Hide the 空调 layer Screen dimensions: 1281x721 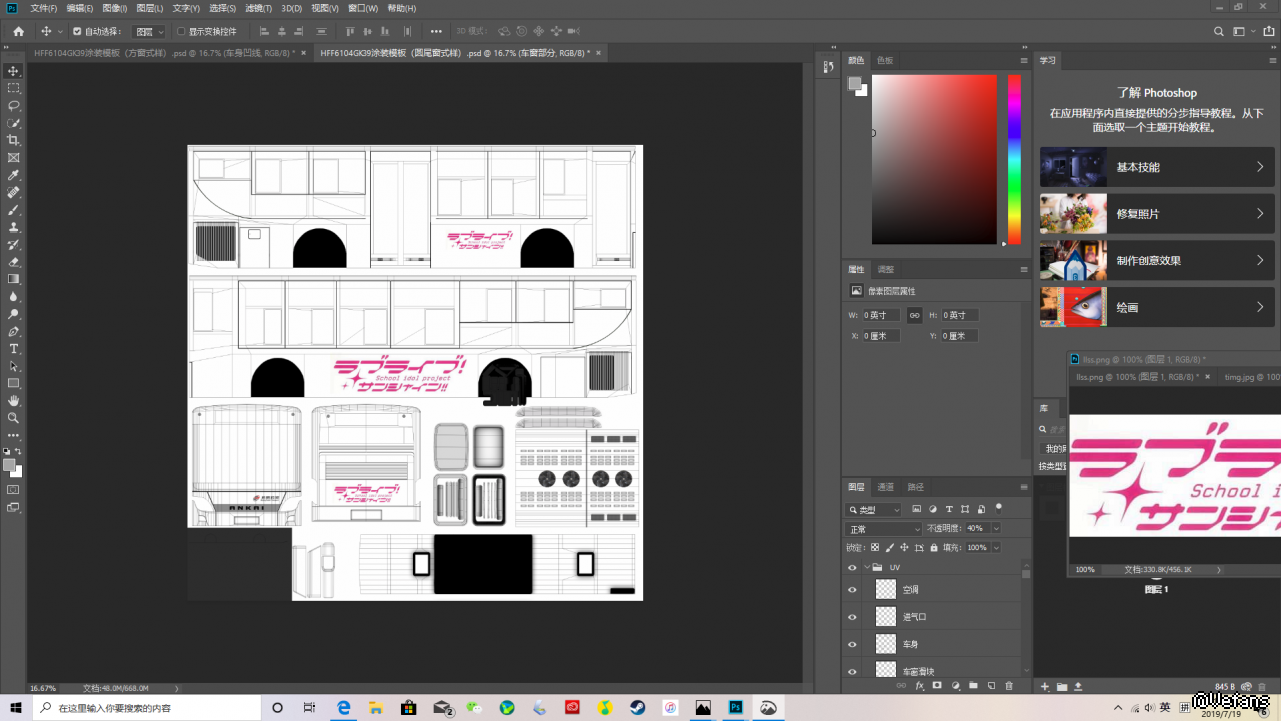tap(852, 590)
